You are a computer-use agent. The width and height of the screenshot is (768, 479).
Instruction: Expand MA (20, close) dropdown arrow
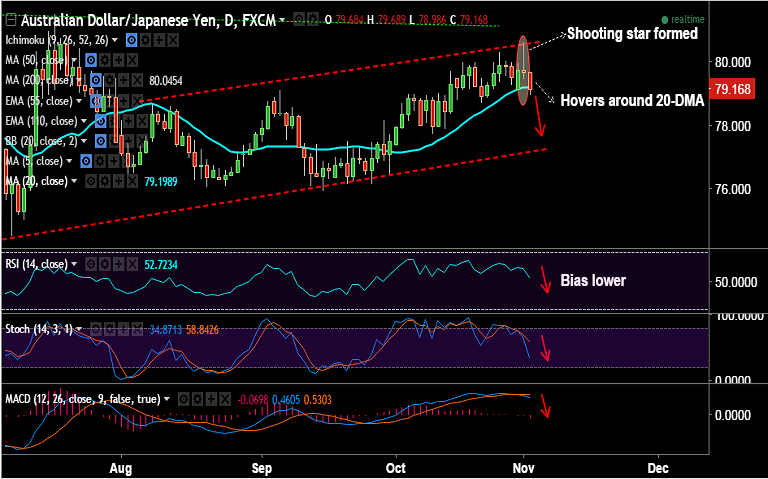(x=74, y=181)
